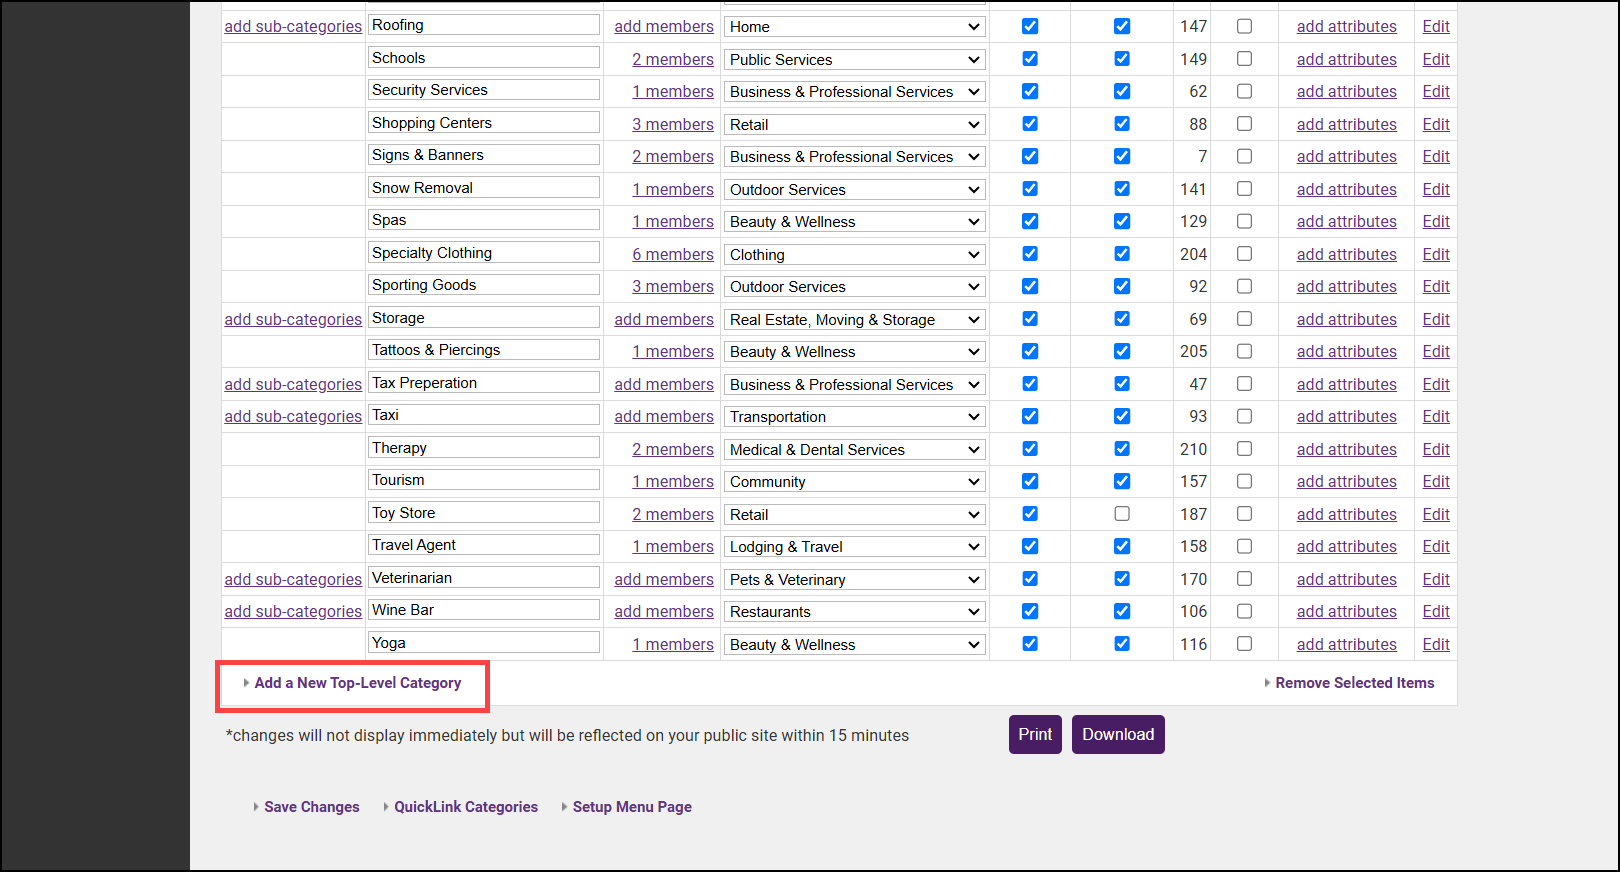Select the rightmost checkbox in the Yoga row

click(1244, 644)
